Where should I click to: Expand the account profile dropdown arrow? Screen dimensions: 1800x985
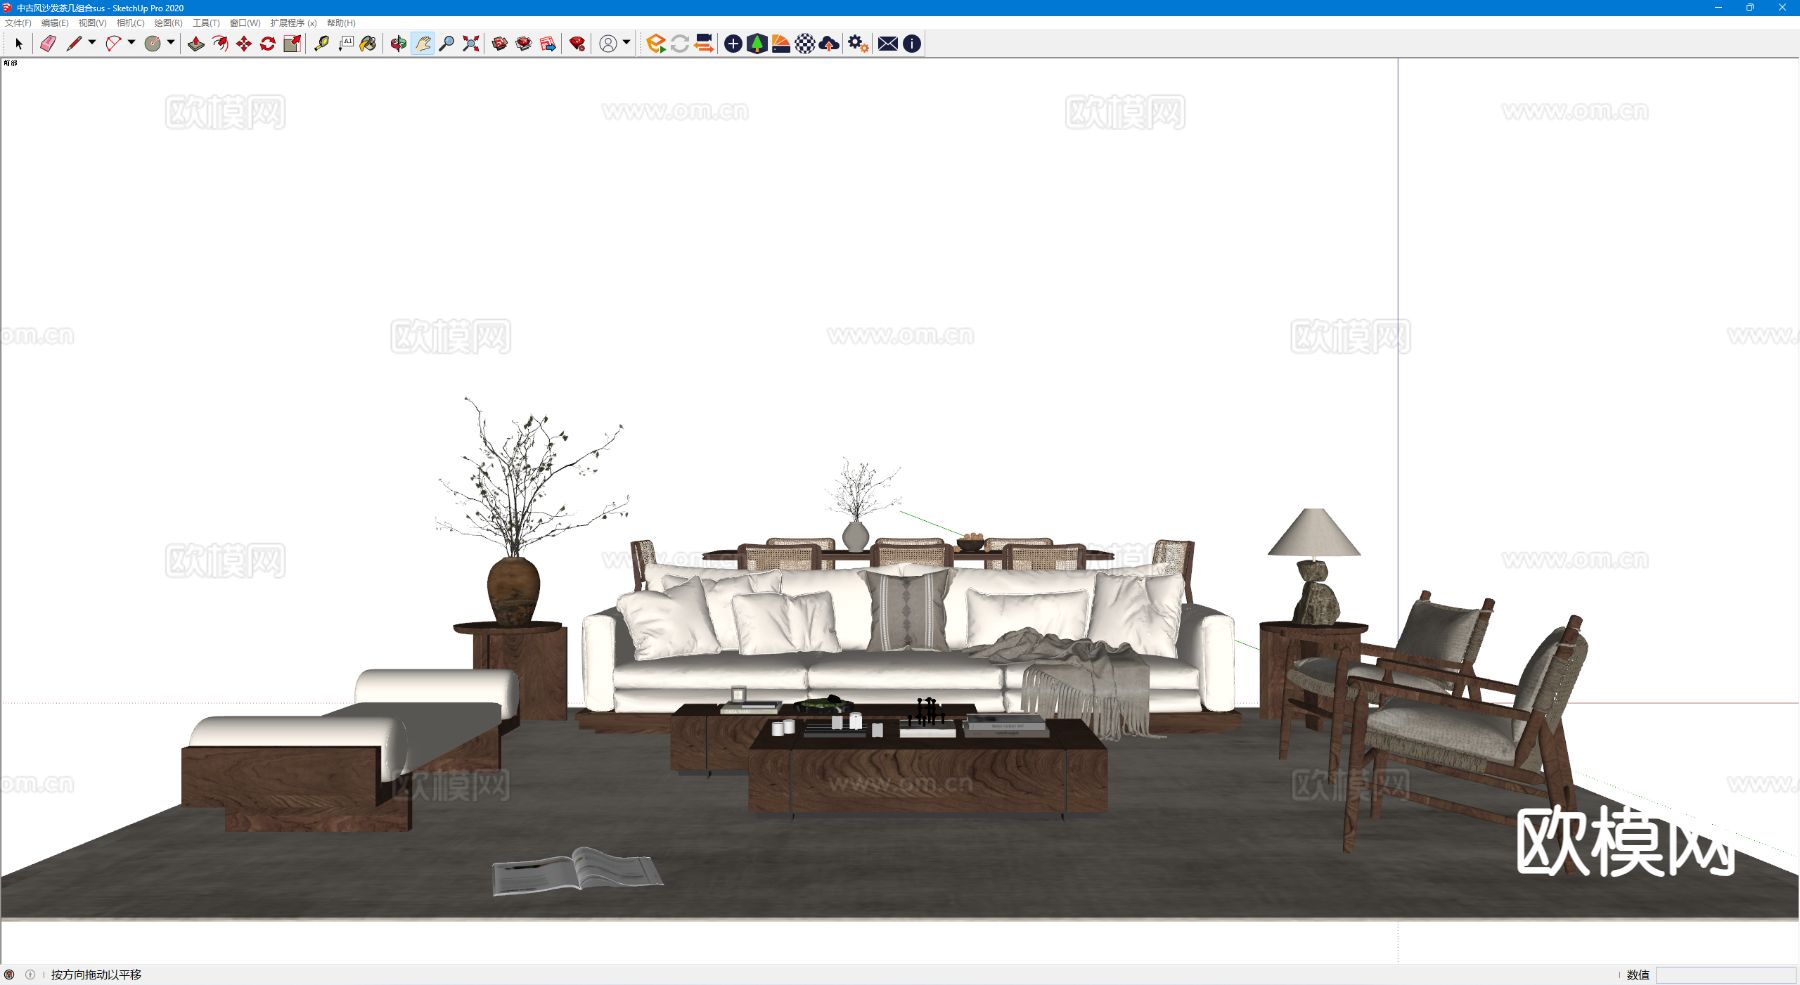pos(627,43)
